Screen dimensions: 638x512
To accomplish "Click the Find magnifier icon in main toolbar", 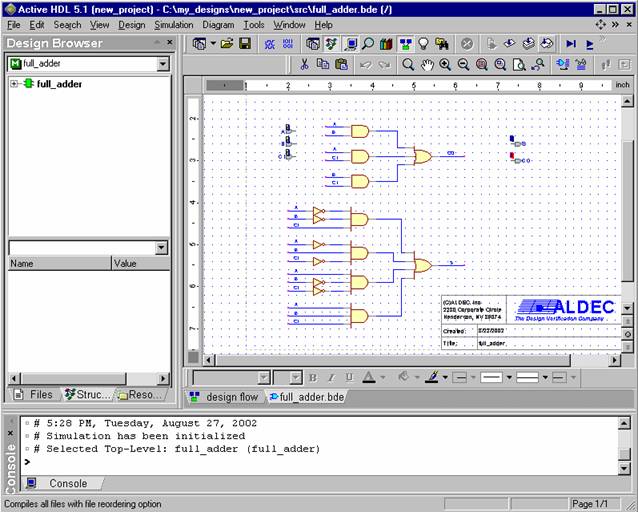I will point(368,44).
